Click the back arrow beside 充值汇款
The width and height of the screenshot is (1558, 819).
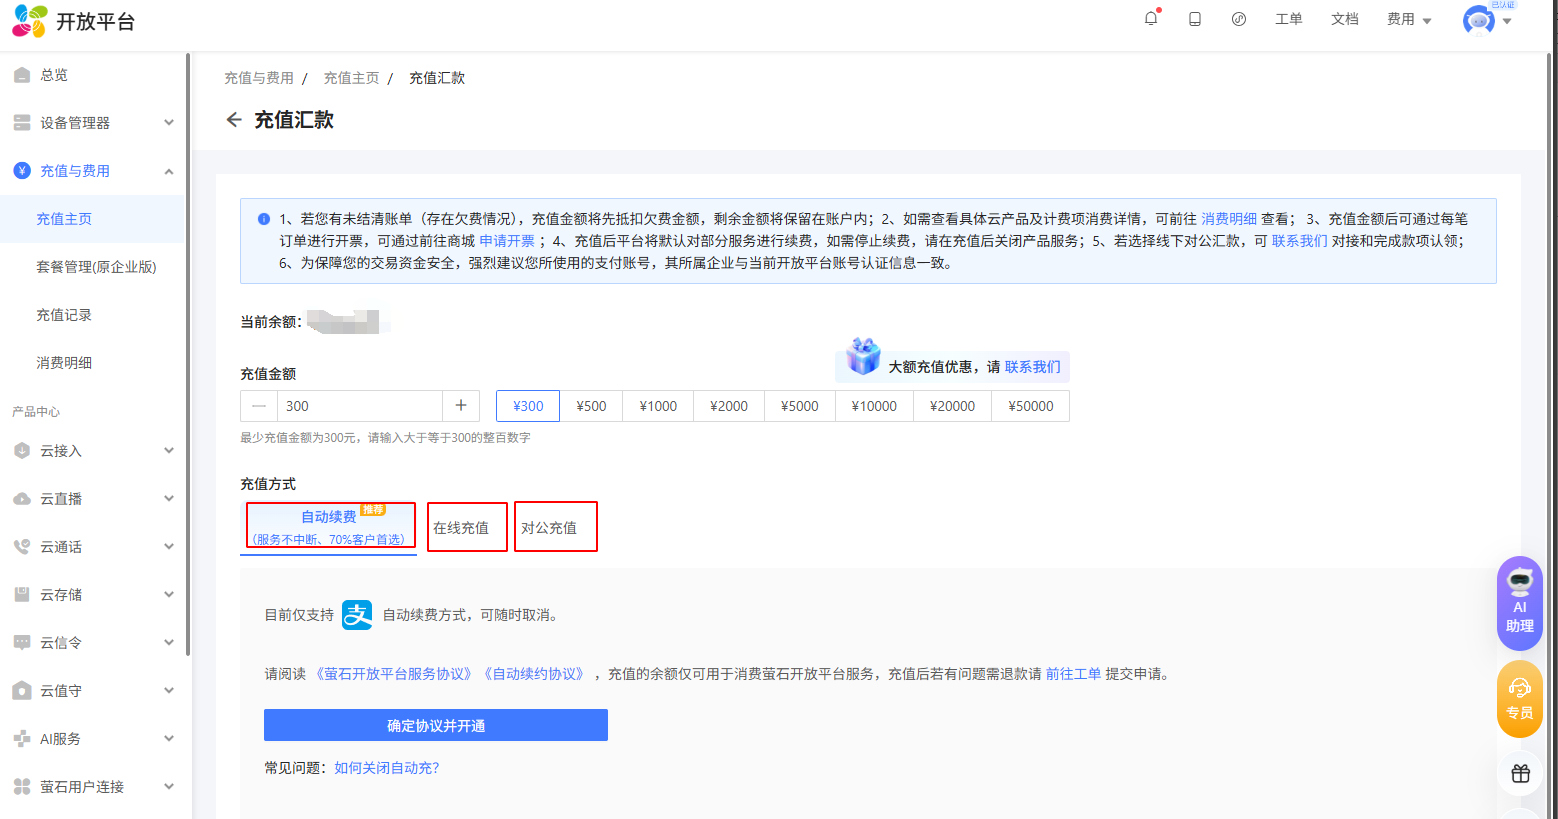(234, 120)
